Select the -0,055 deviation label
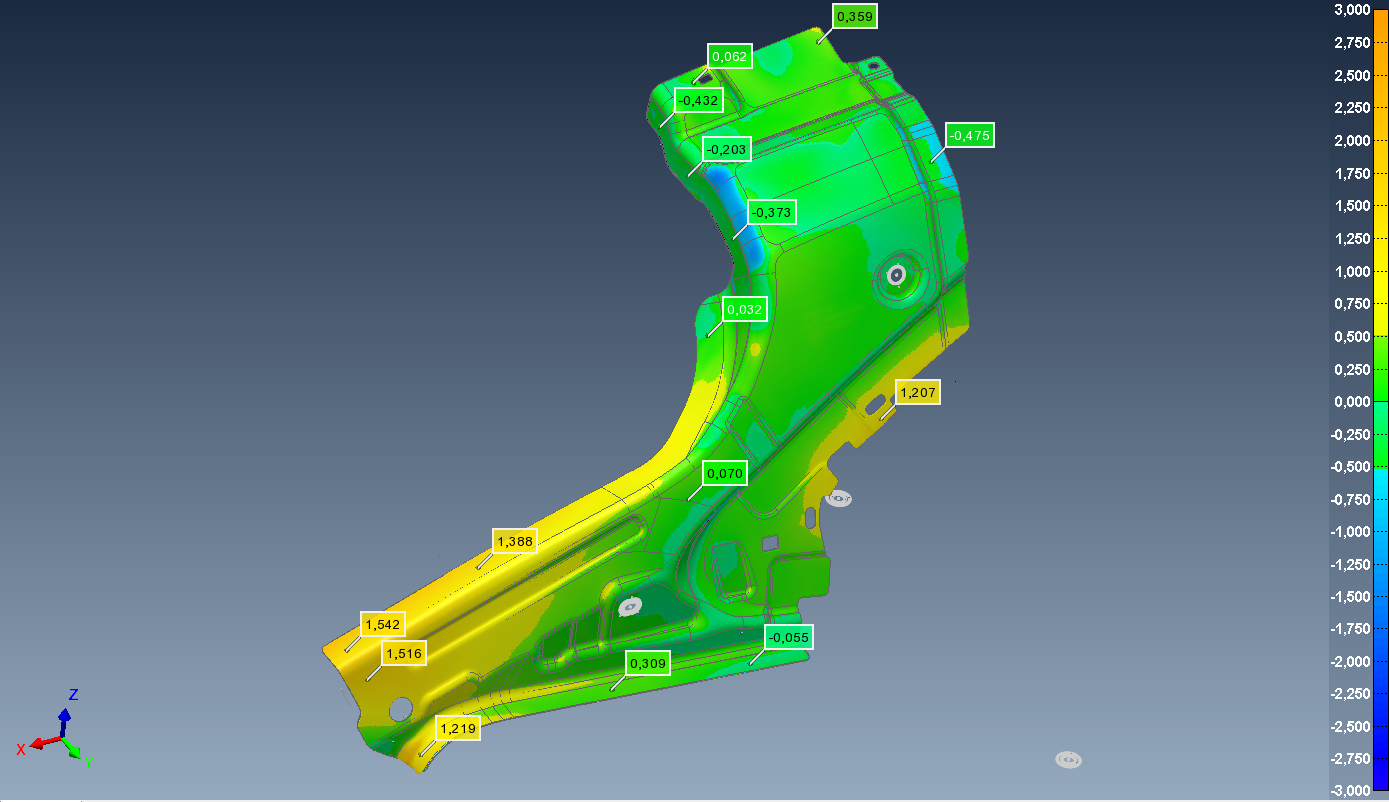Viewport: 1389px width, 802px height. click(x=788, y=637)
